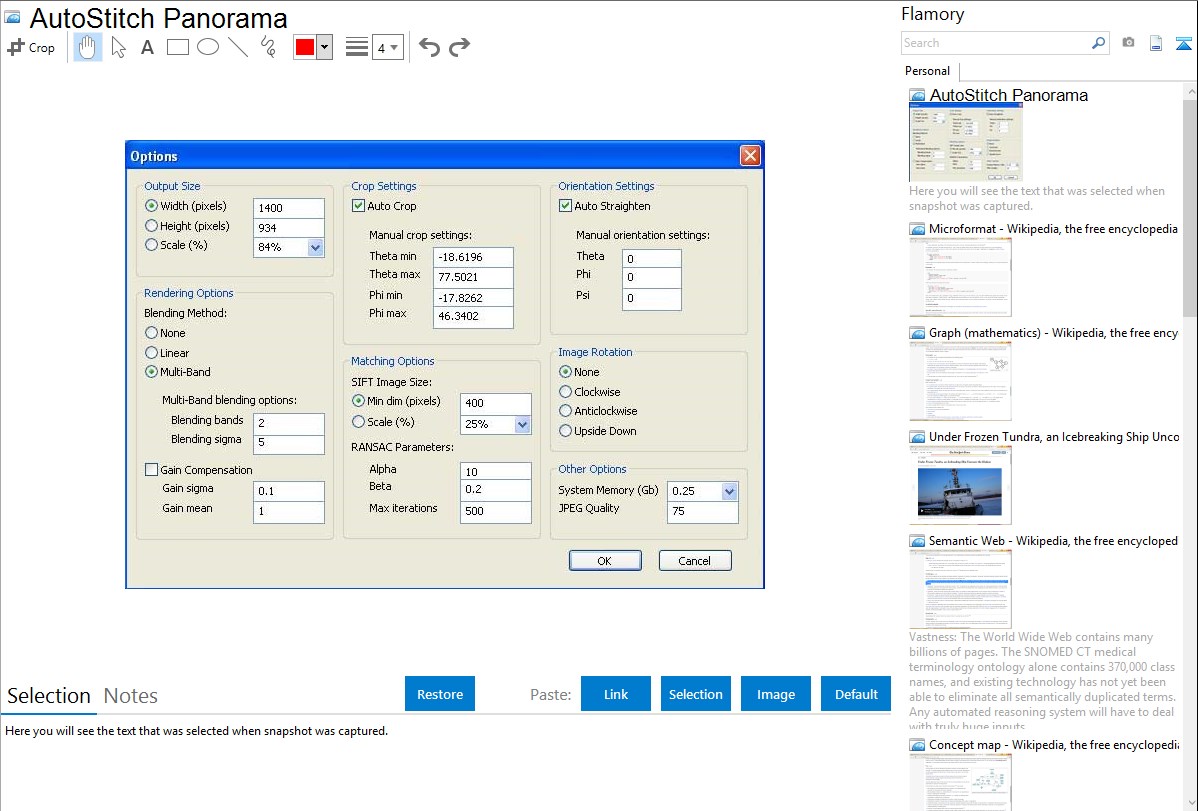
Task: Choose None blending method
Action: pyautogui.click(x=151, y=333)
